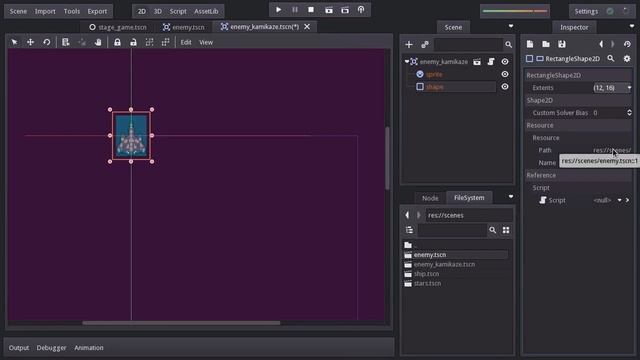Play the edited scene
This screenshot has width=640, height=360.
(x=329, y=10)
